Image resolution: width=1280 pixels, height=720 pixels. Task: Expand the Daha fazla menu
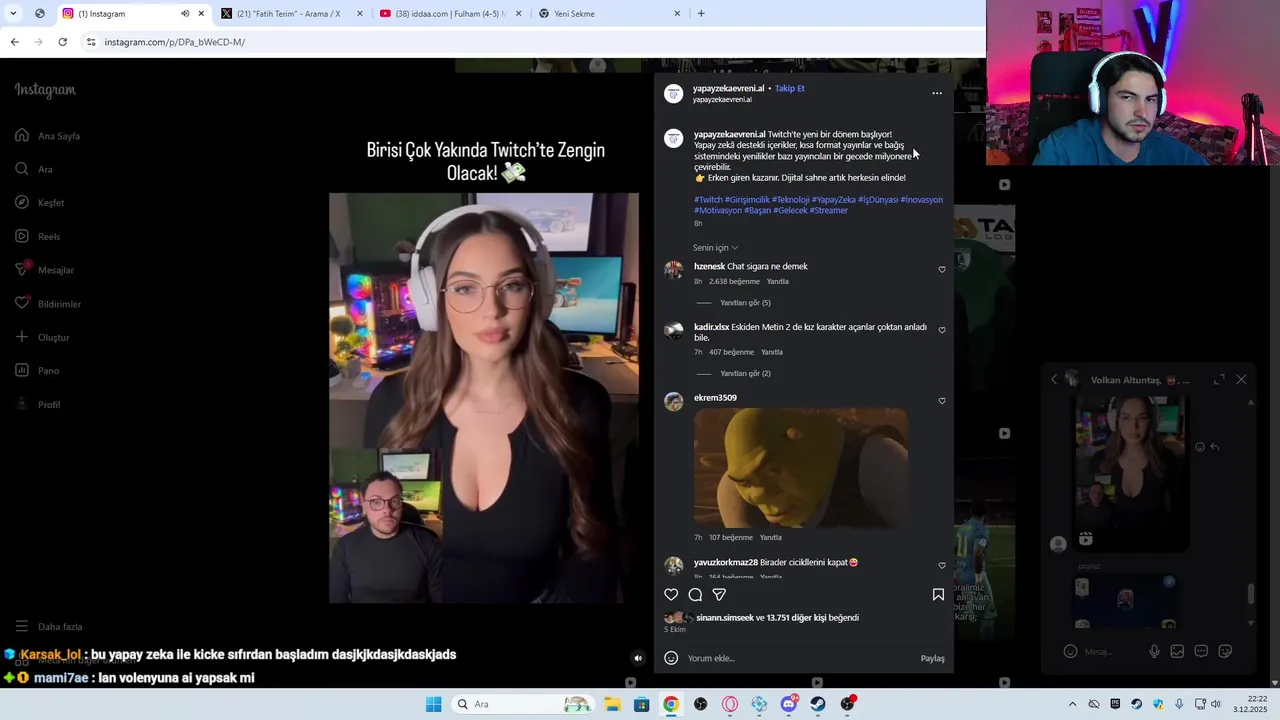point(49,627)
